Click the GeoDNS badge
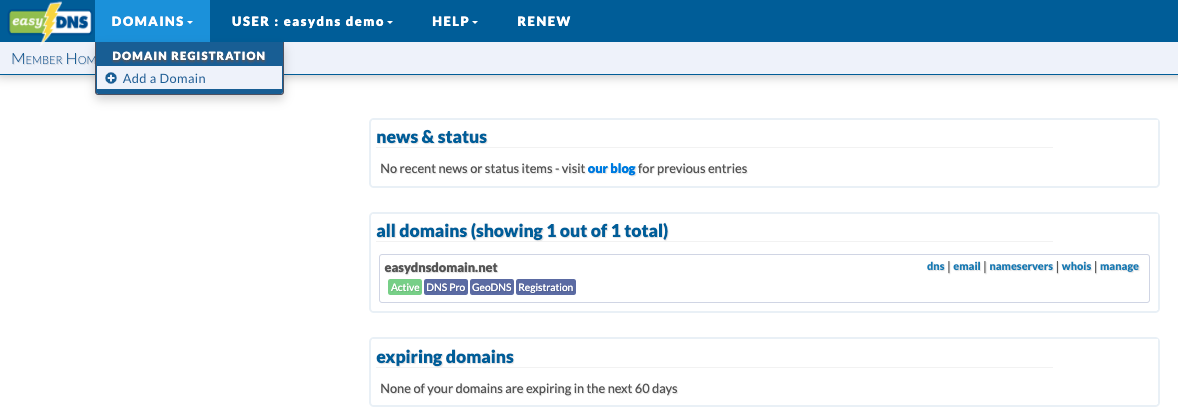 492,287
